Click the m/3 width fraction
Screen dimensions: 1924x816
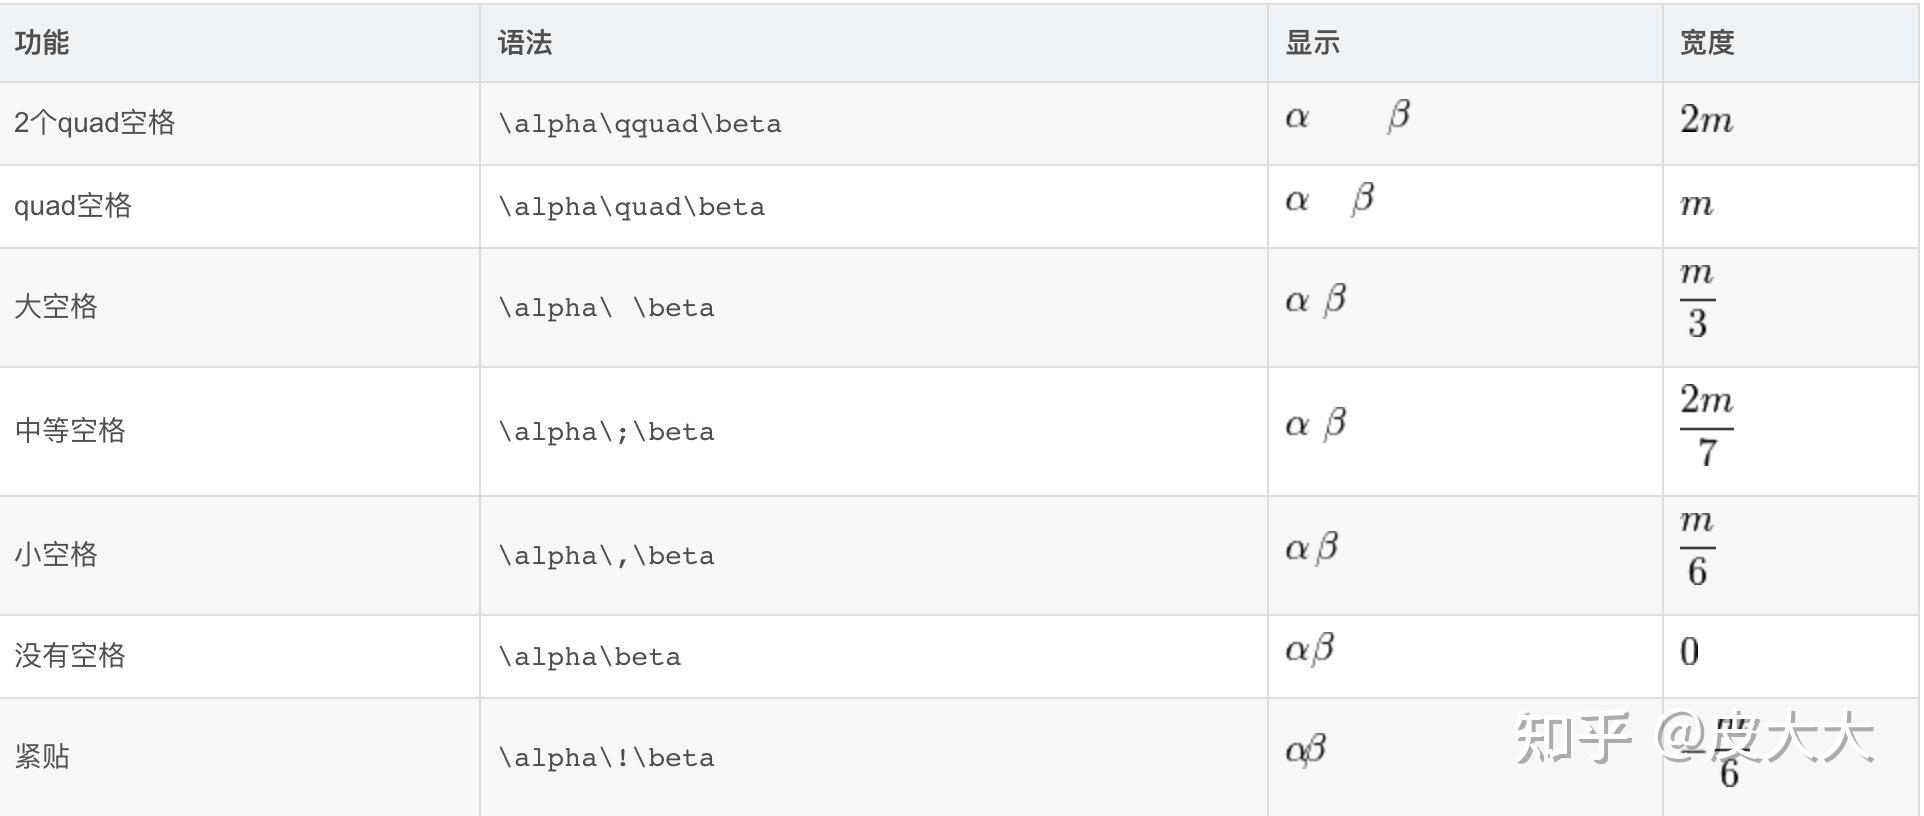coord(1697,300)
